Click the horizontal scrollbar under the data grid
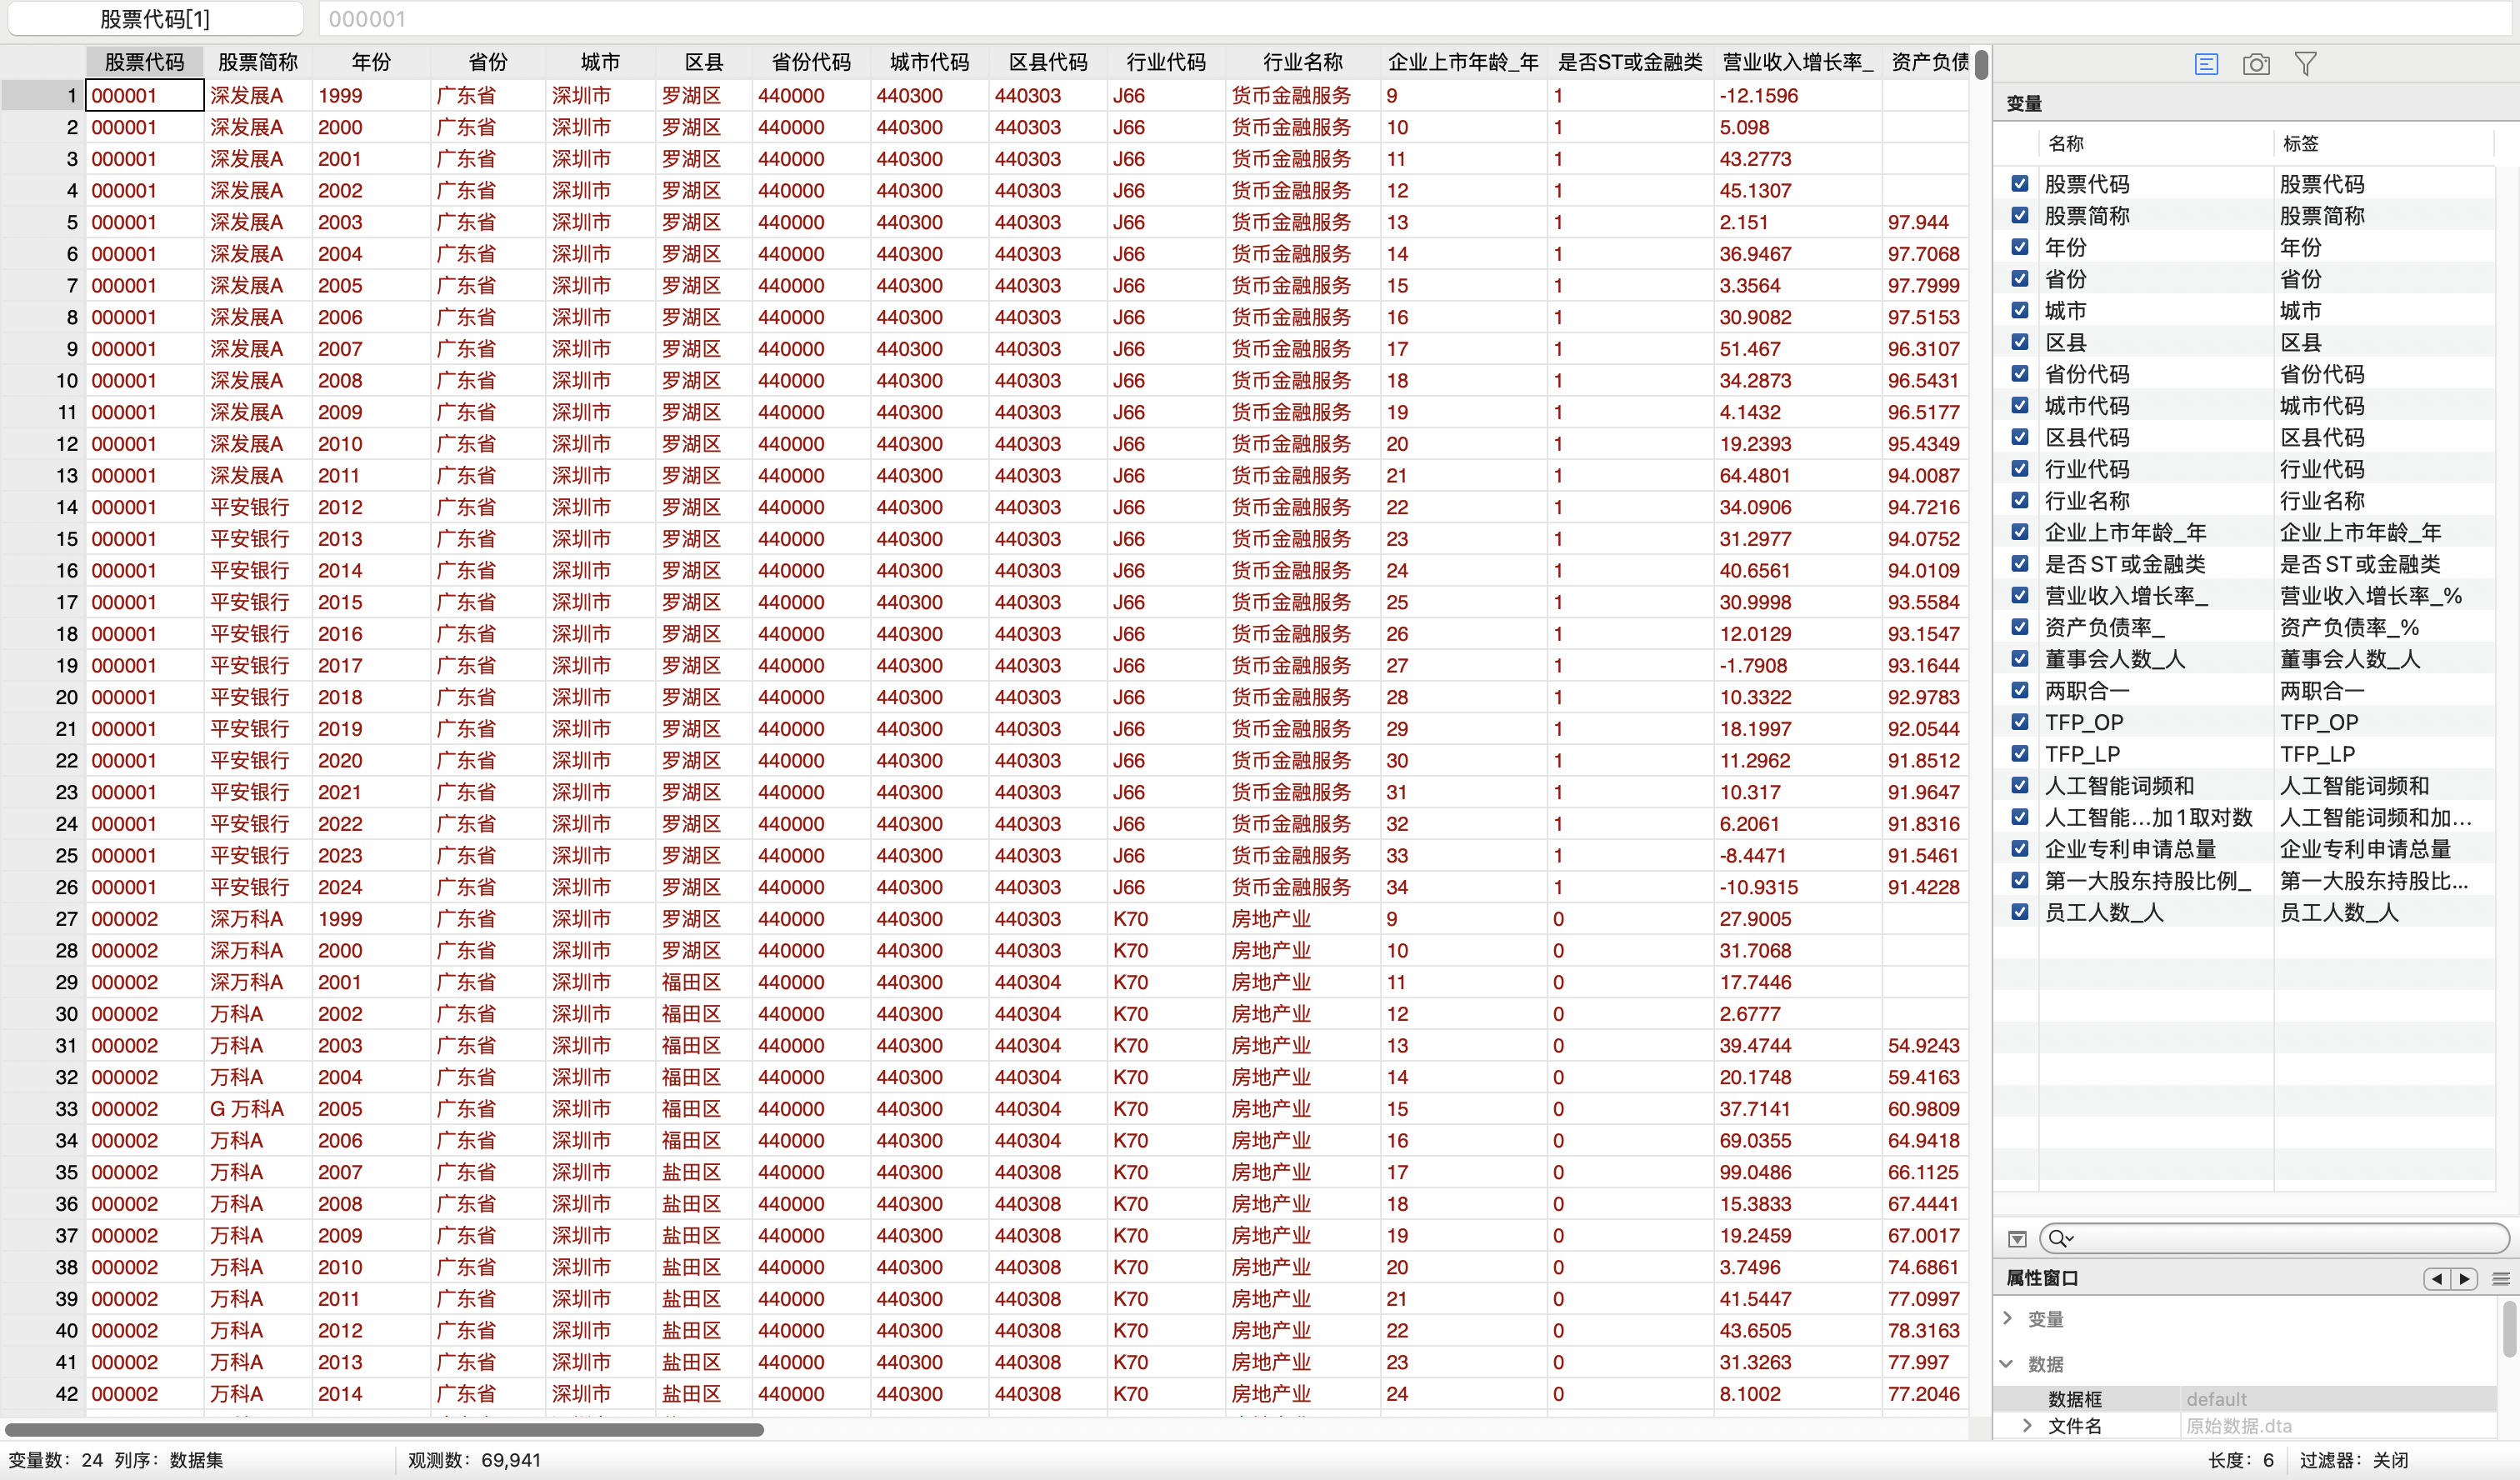Screen dimensions: 2520x1480 (x=384, y=1429)
